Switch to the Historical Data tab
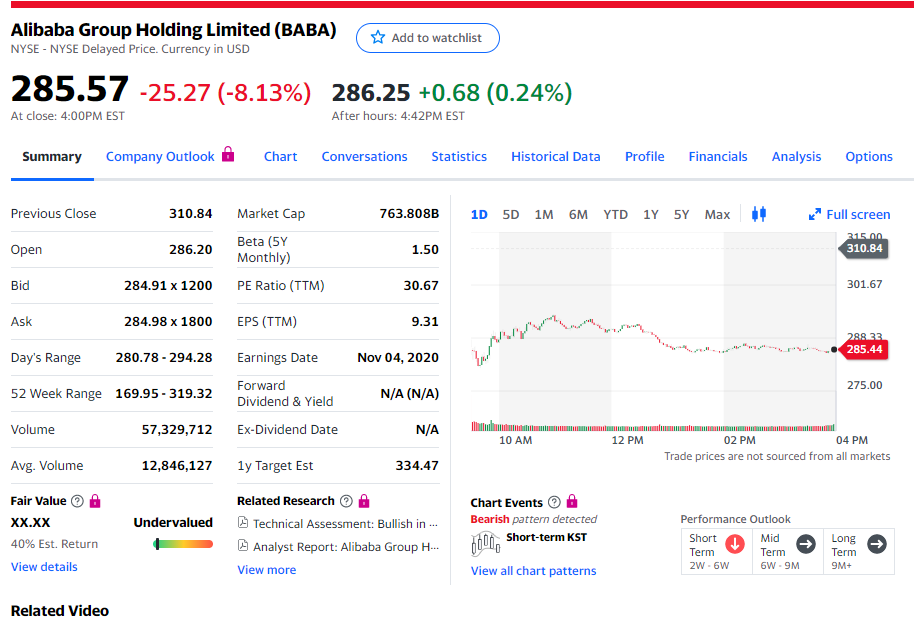The height and width of the screenshot is (625, 914). click(555, 156)
